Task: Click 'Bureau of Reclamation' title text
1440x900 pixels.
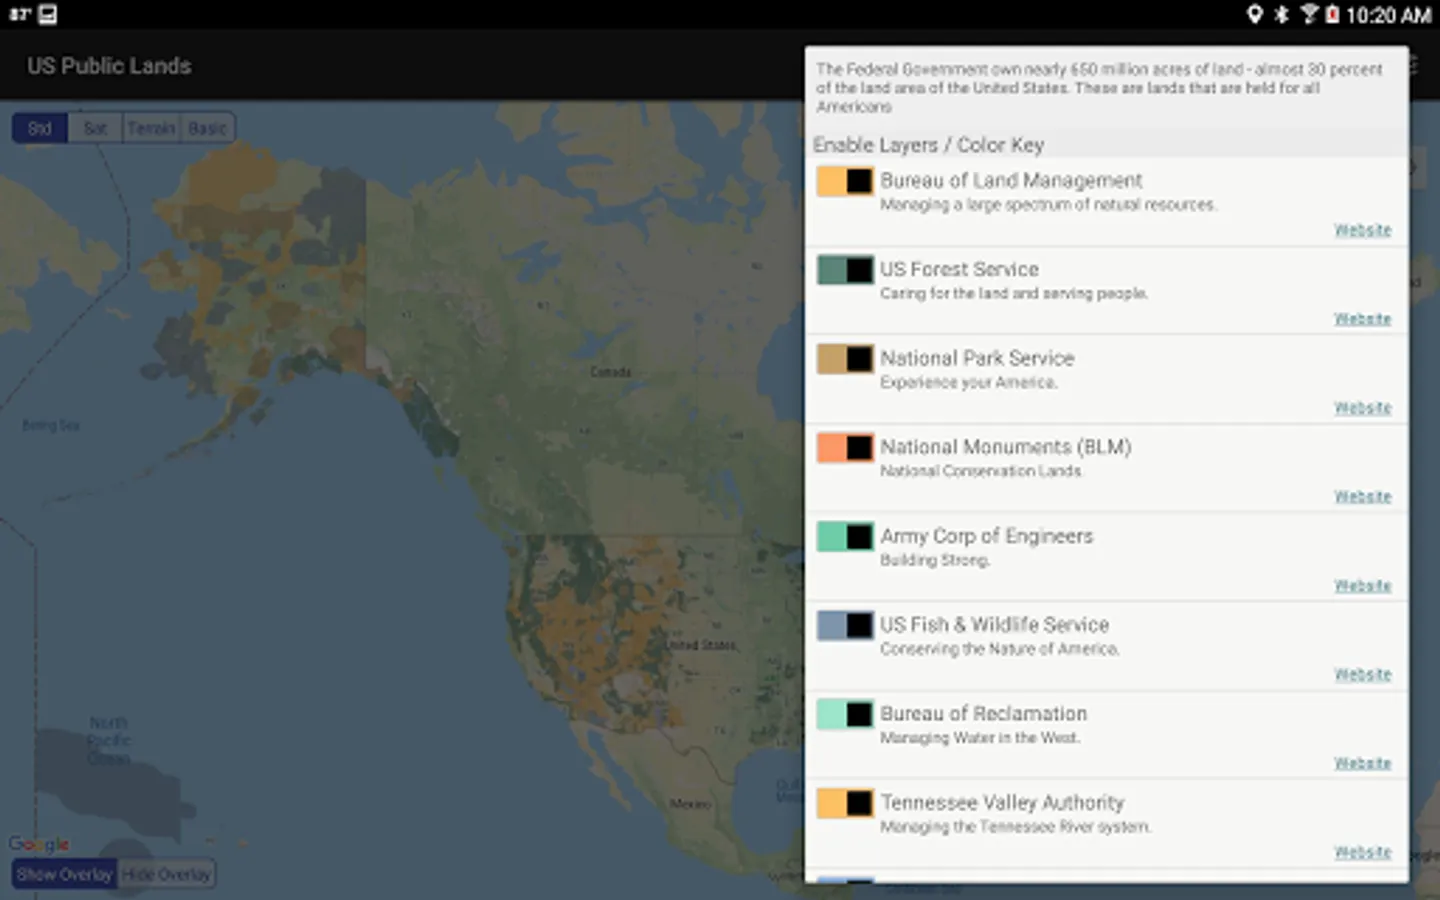Action: pos(983,714)
